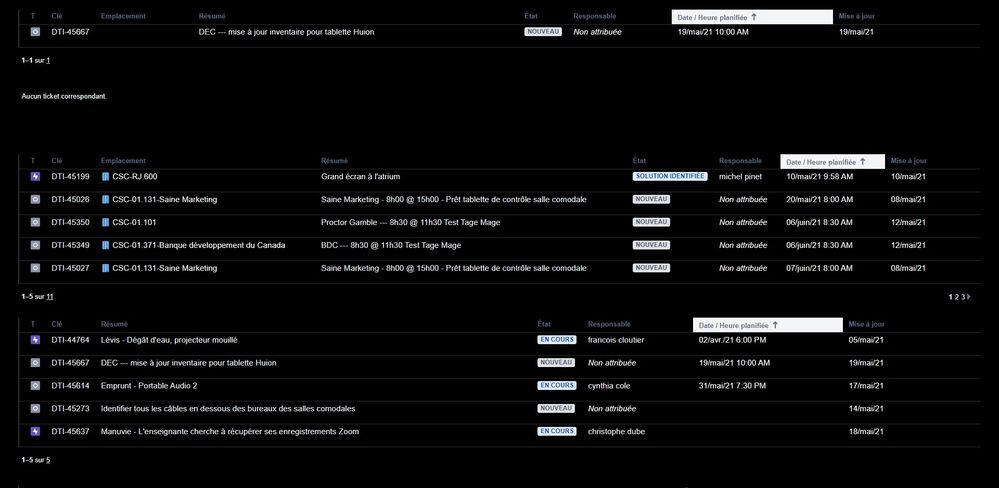Click the EN COURS badge for DTI-44764
Viewport: 999px width, 488px height.
pyautogui.click(x=557, y=340)
